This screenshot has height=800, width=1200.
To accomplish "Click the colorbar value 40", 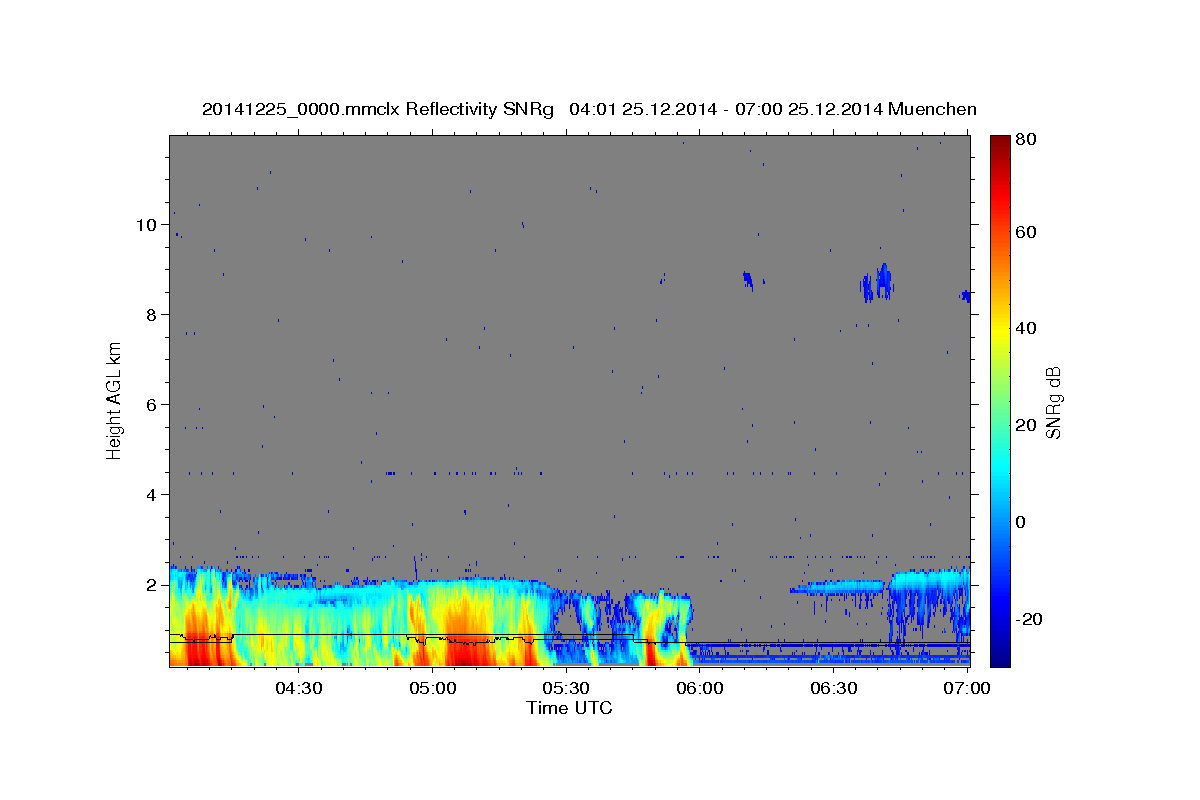I will [1025, 328].
